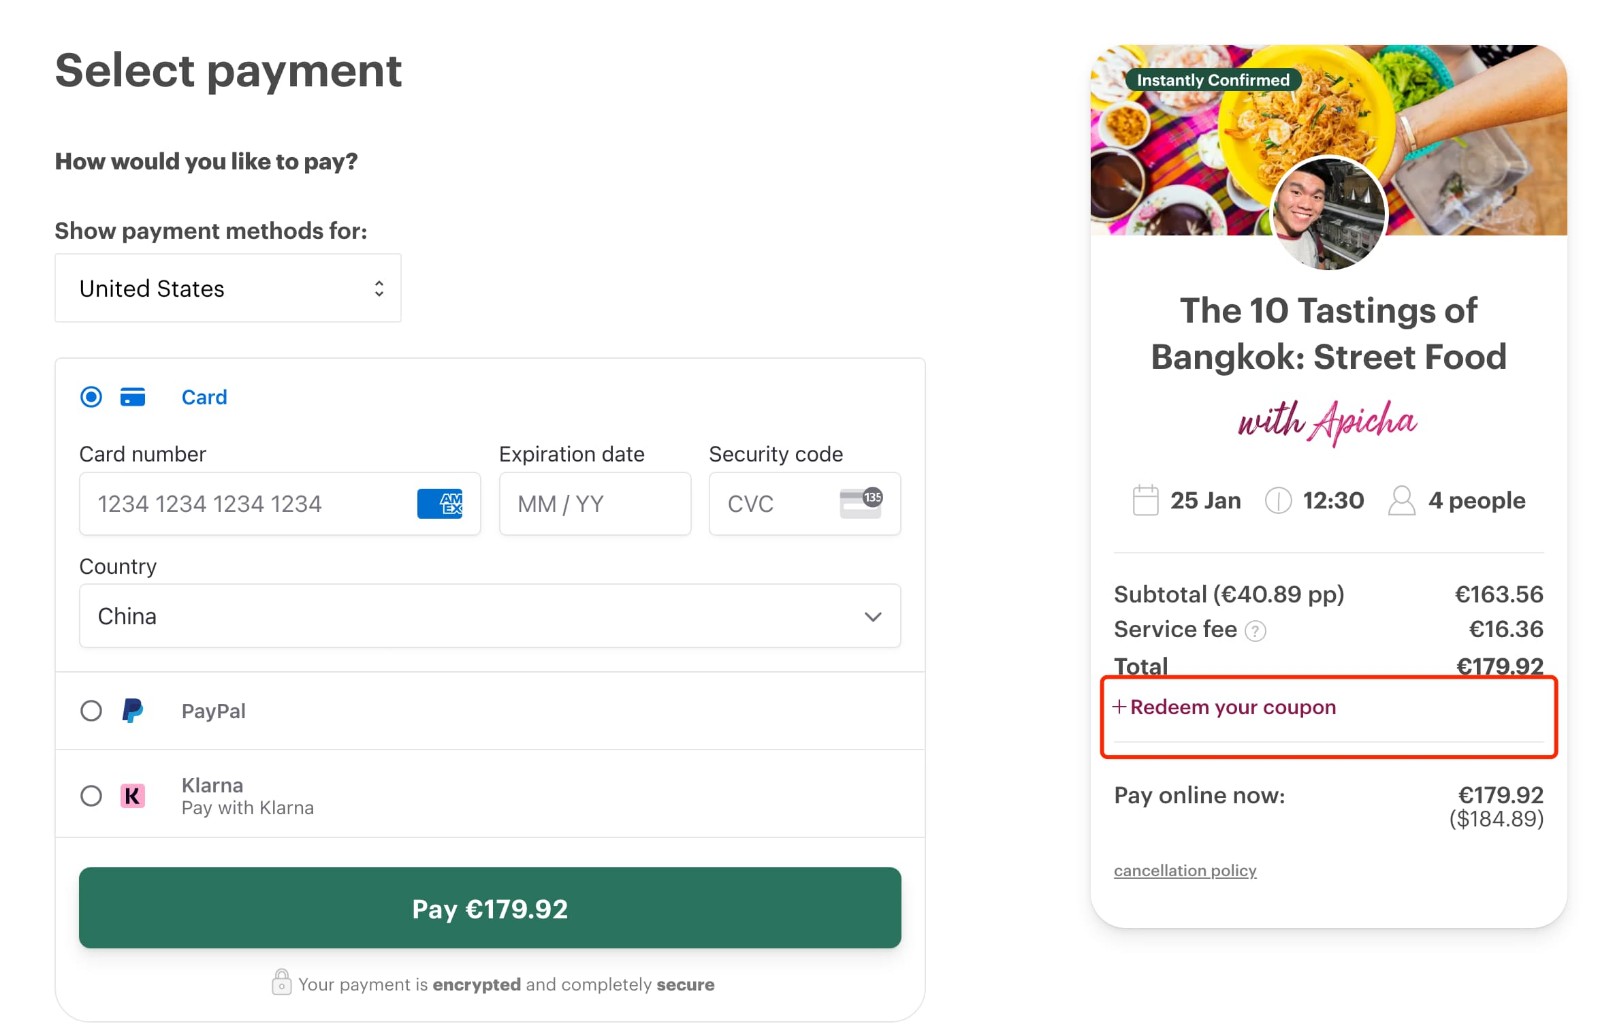Click the CVC card illustration icon

(x=862, y=504)
